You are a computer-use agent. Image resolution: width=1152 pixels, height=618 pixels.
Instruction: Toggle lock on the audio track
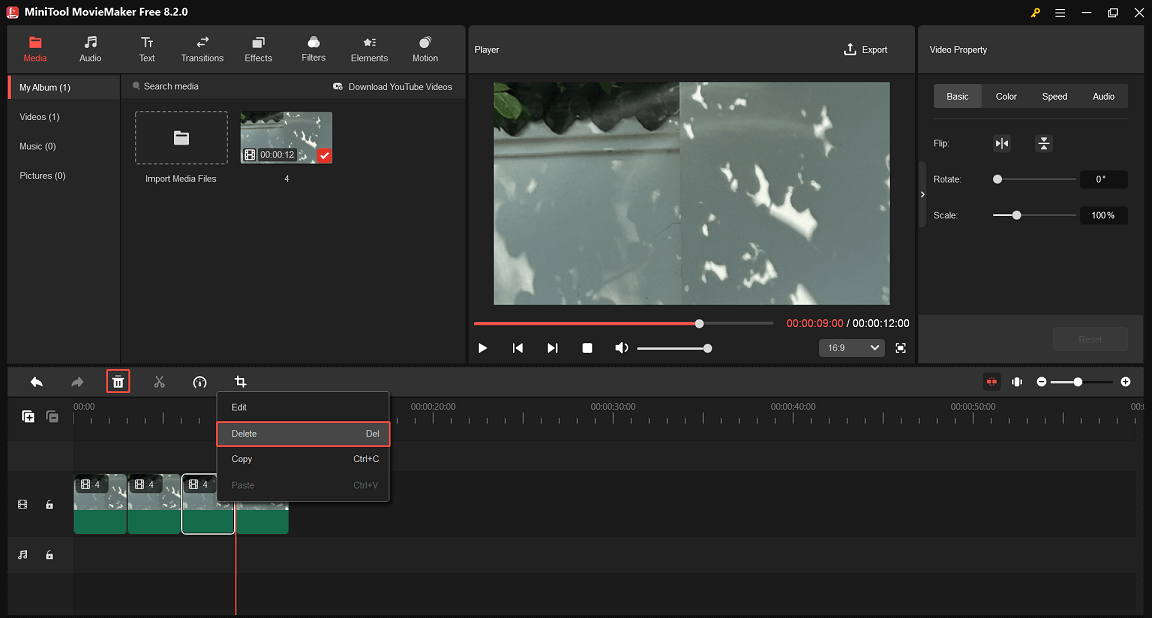coord(49,555)
